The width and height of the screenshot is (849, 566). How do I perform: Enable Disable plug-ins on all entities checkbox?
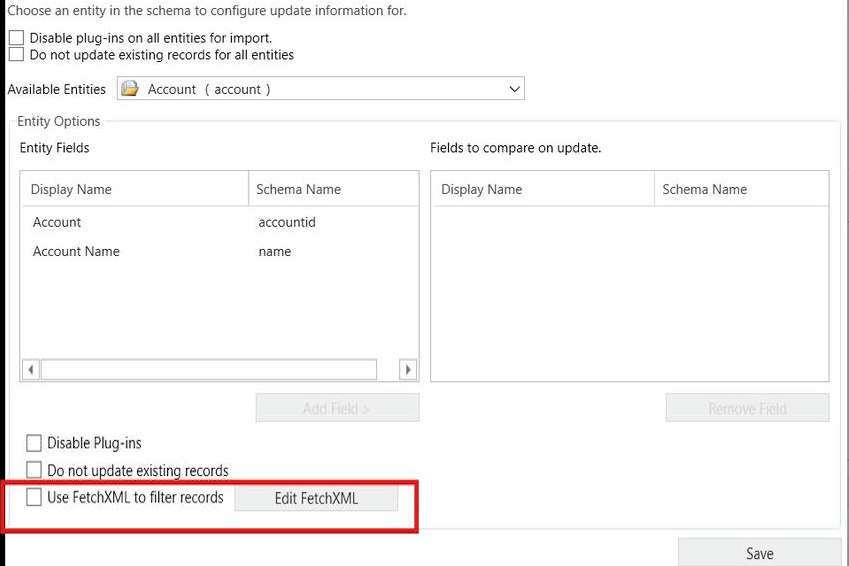15,38
